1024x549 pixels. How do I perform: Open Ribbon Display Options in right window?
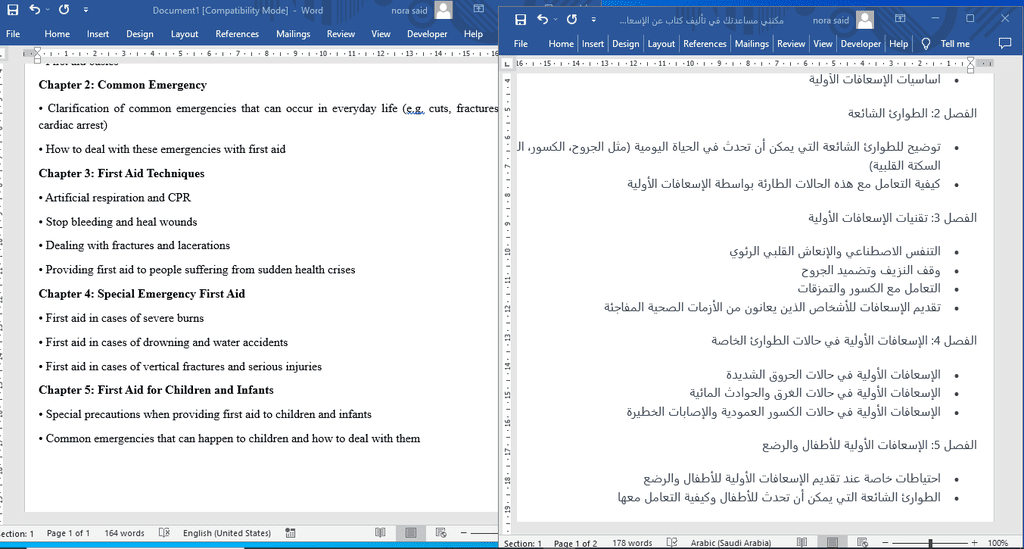click(901, 19)
